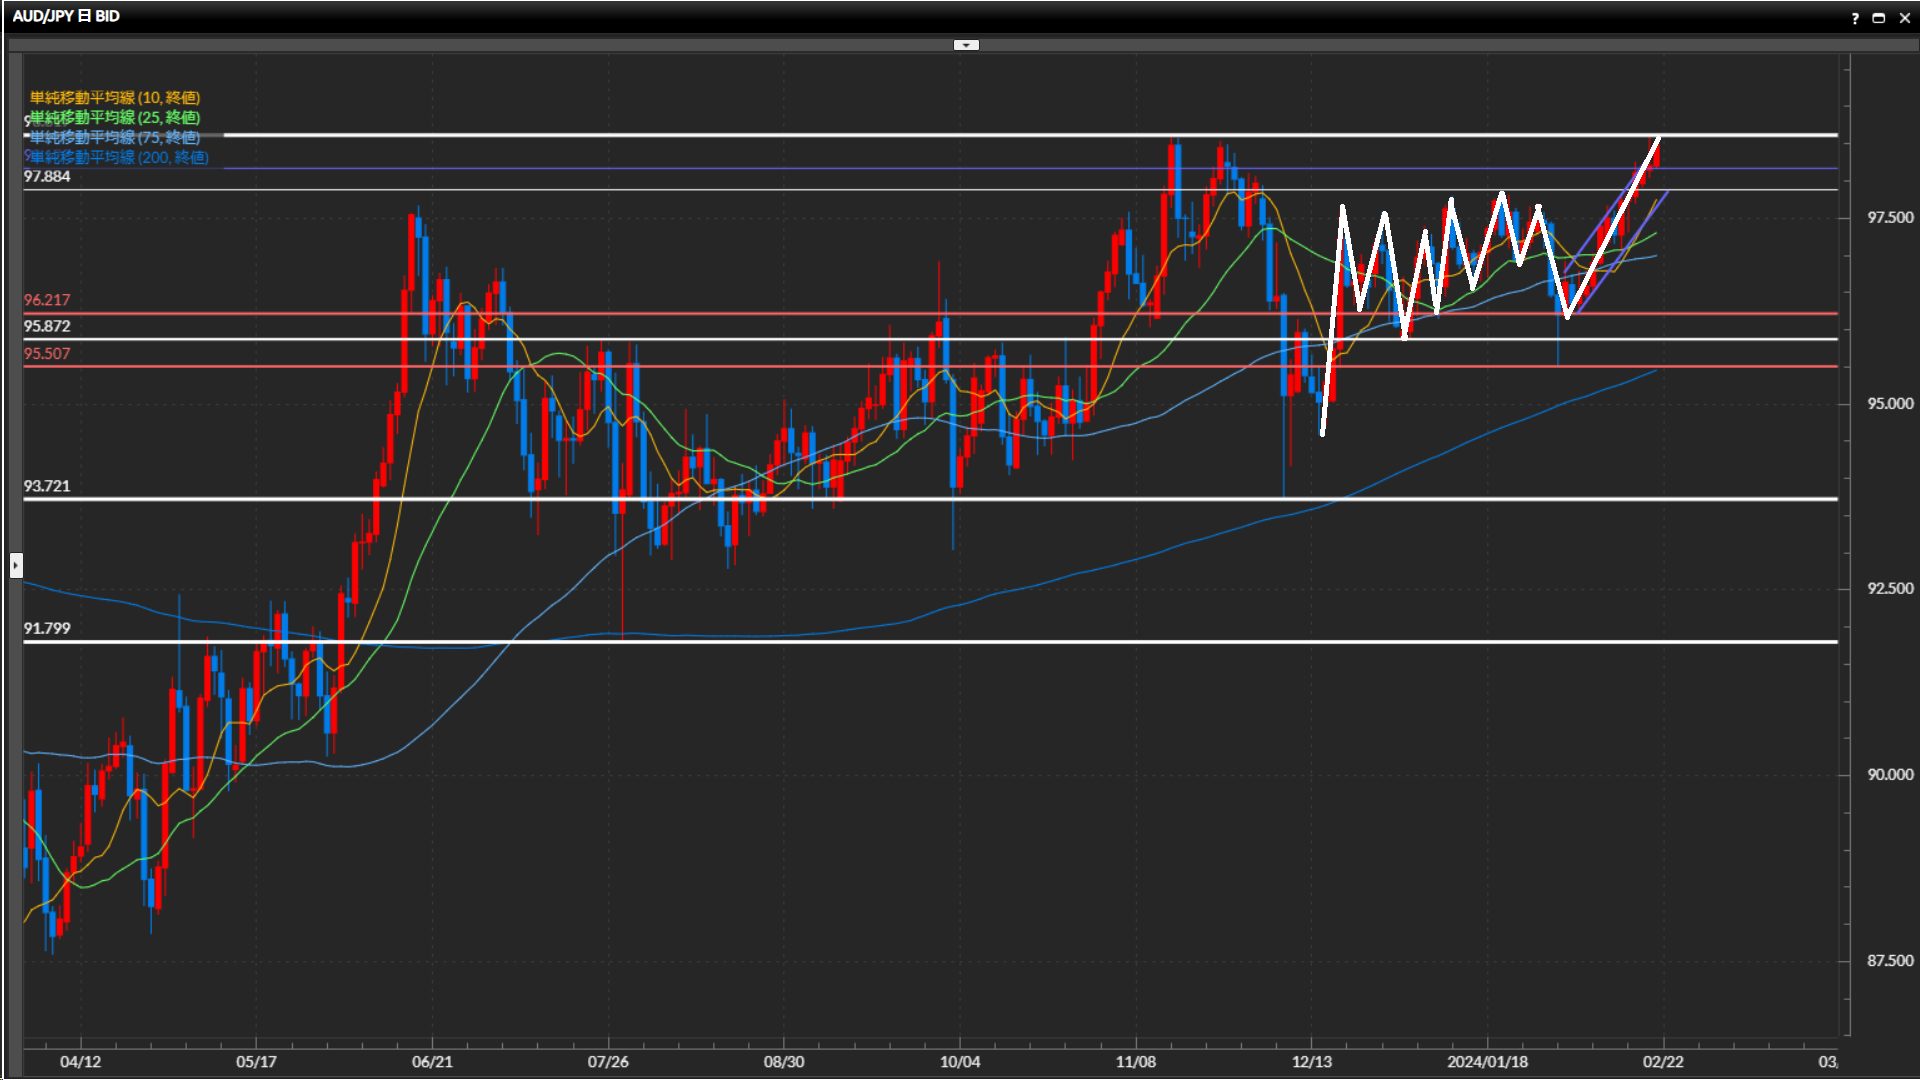Expand the collapsed top toolbar arrow
Image resolution: width=1920 pixels, height=1080 pixels.
pyautogui.click(x=966, y=45)
